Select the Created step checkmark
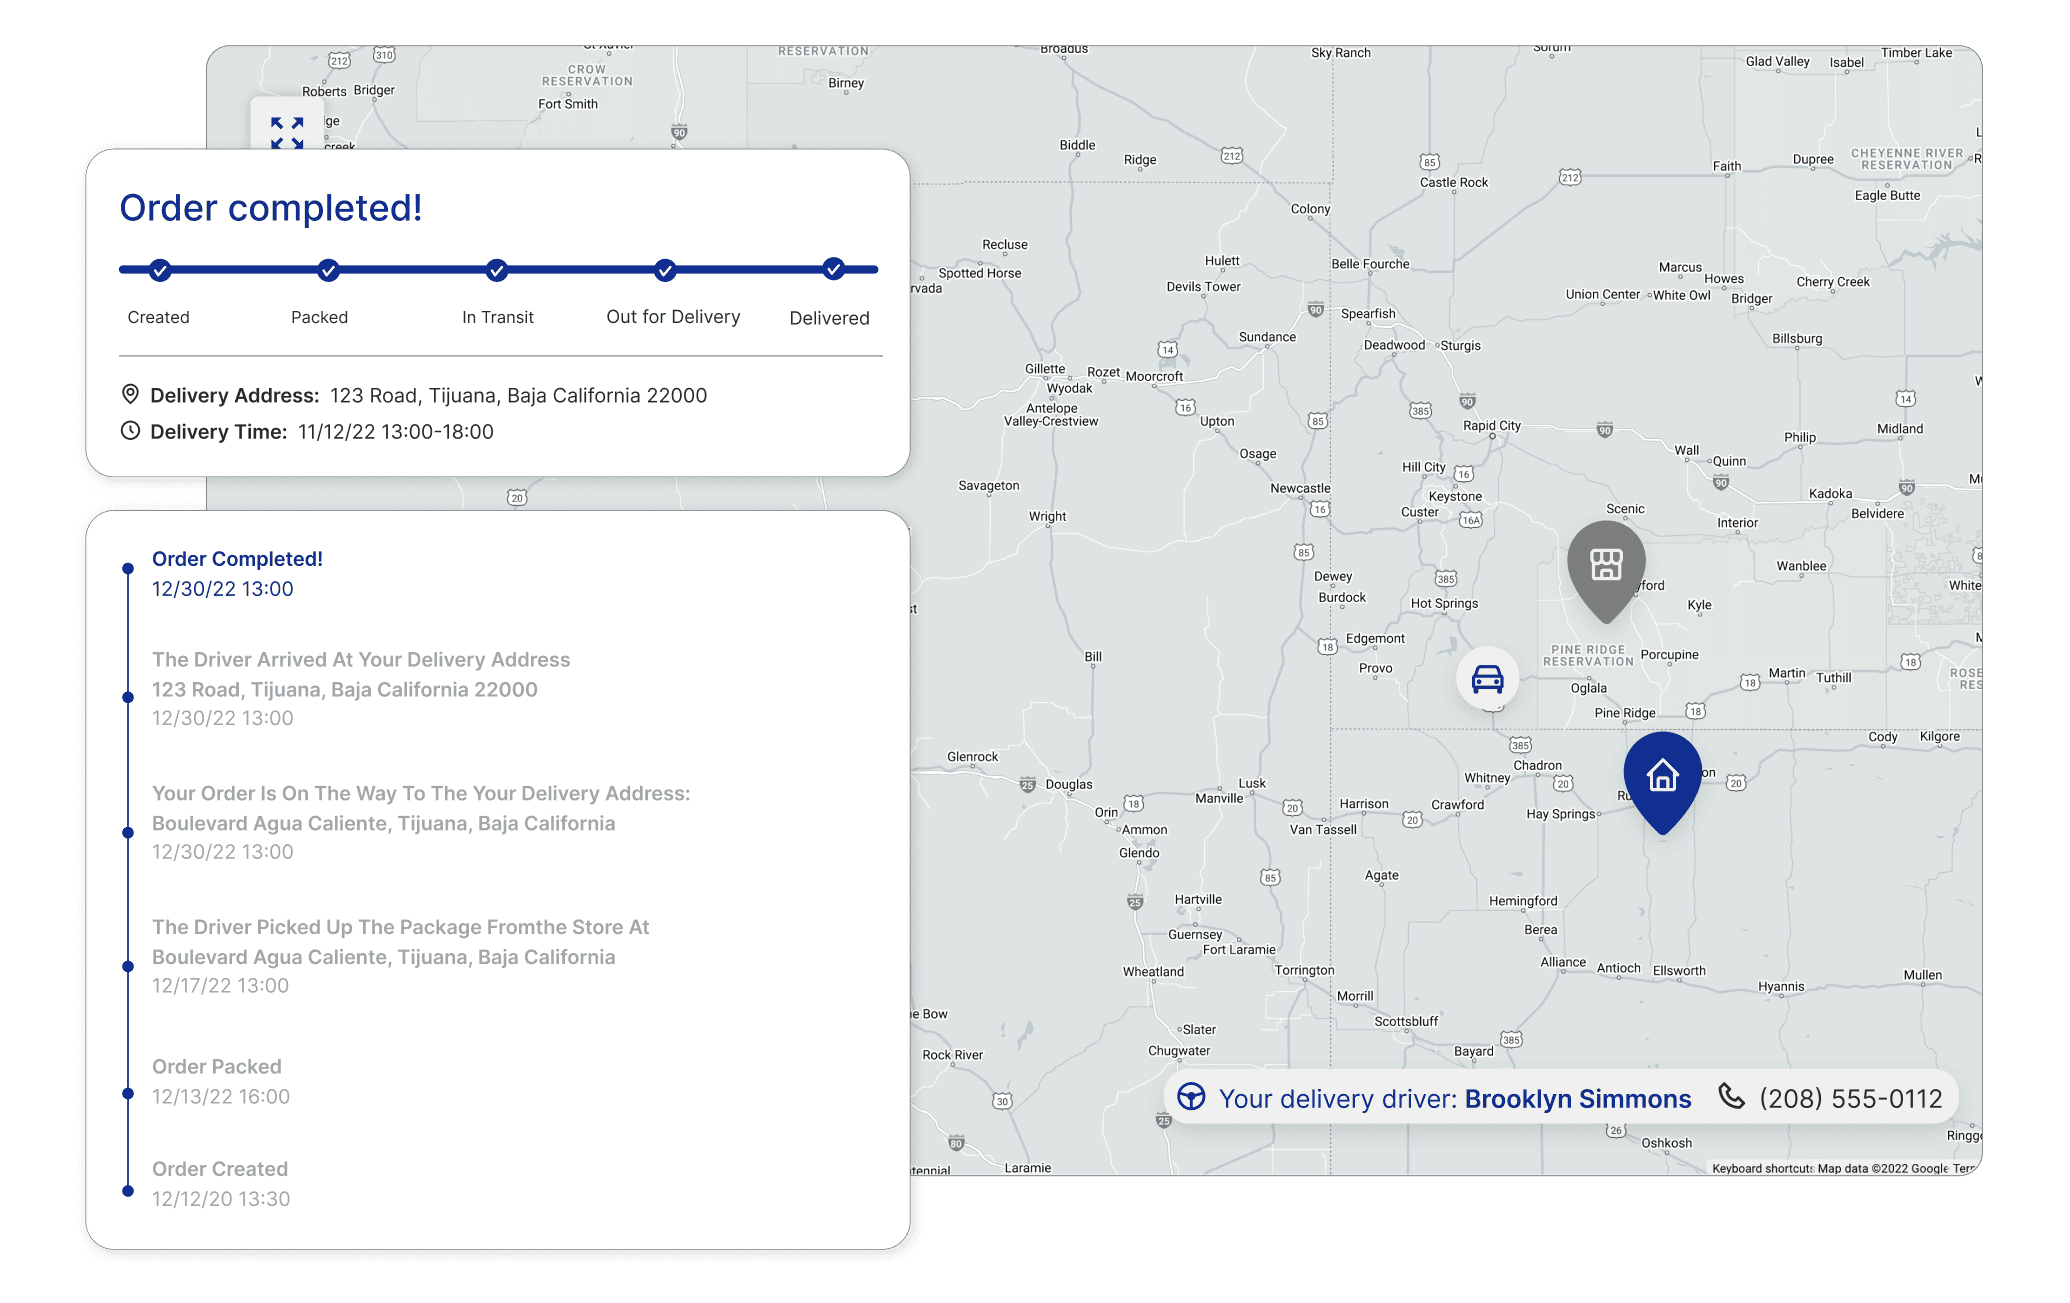 click(160, 270)
